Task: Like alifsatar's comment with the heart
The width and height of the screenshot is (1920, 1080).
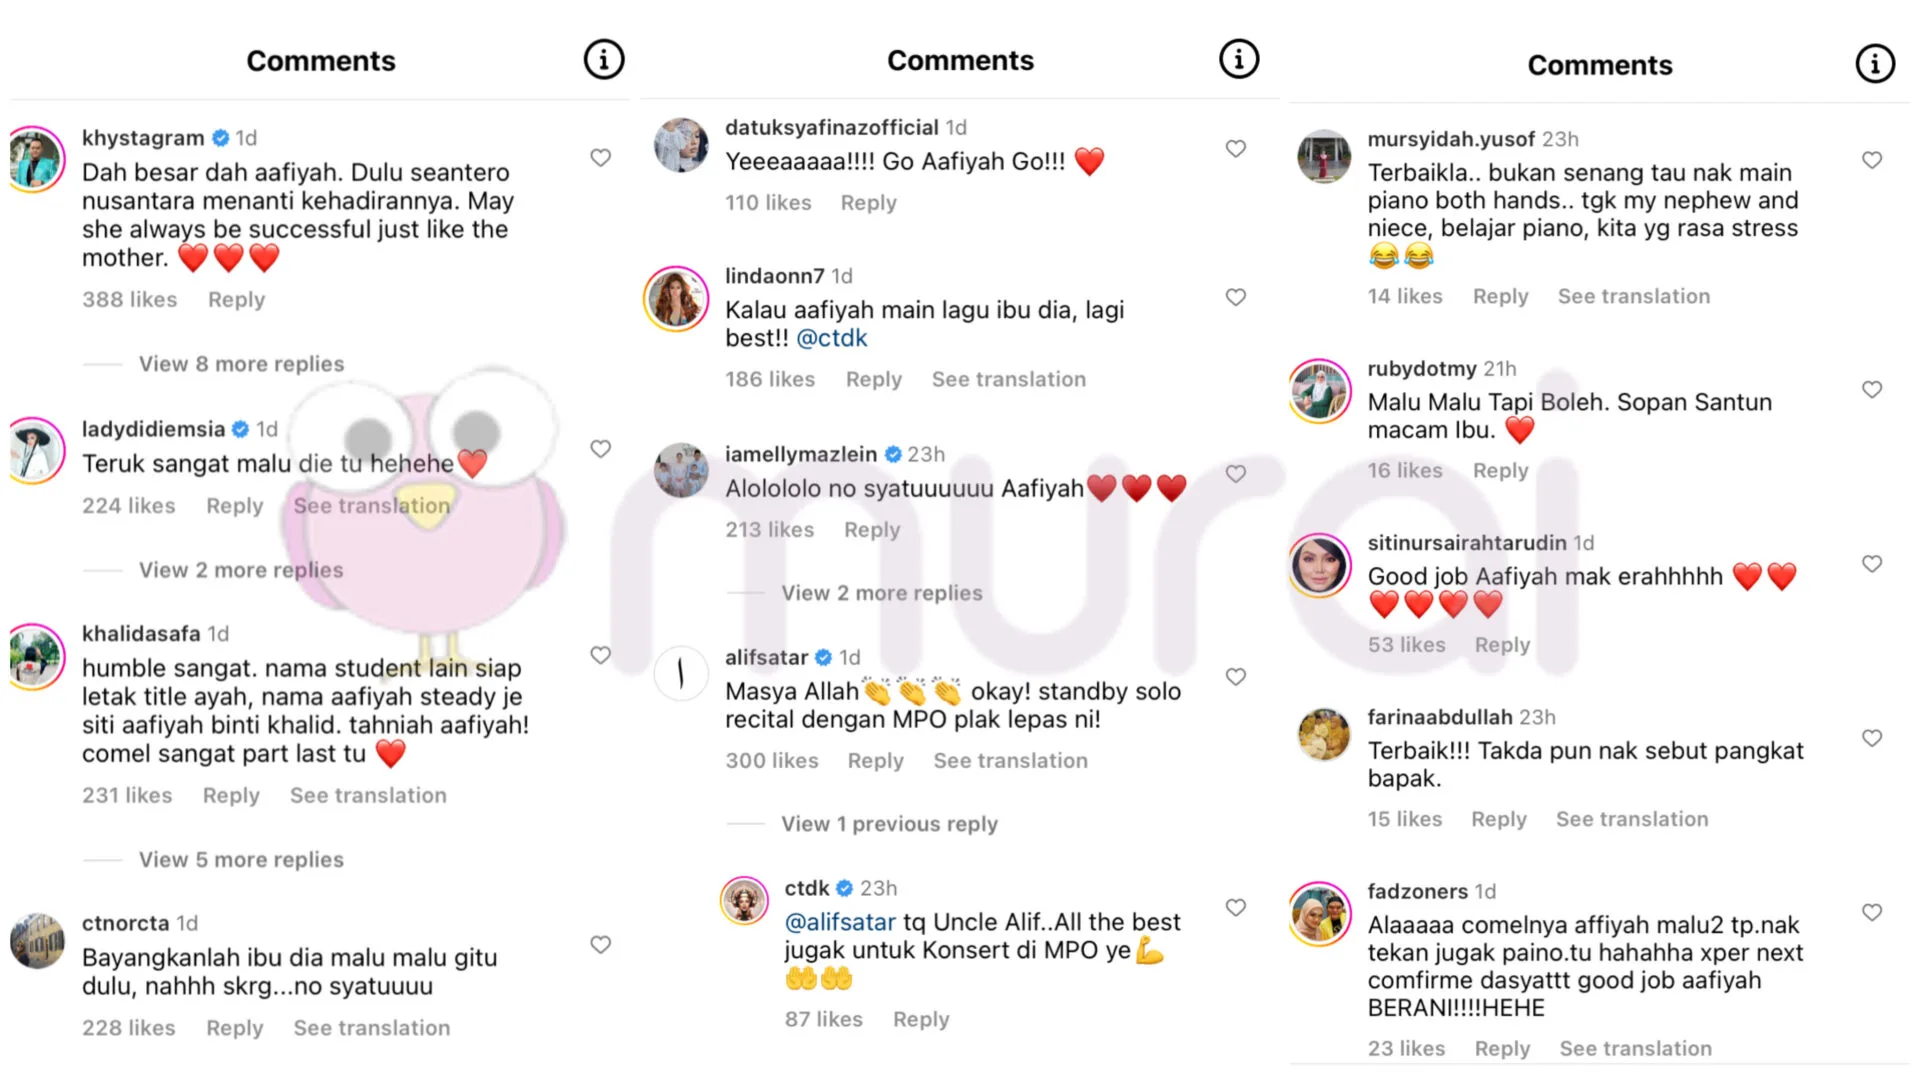Action: [x=1236, y=677]
